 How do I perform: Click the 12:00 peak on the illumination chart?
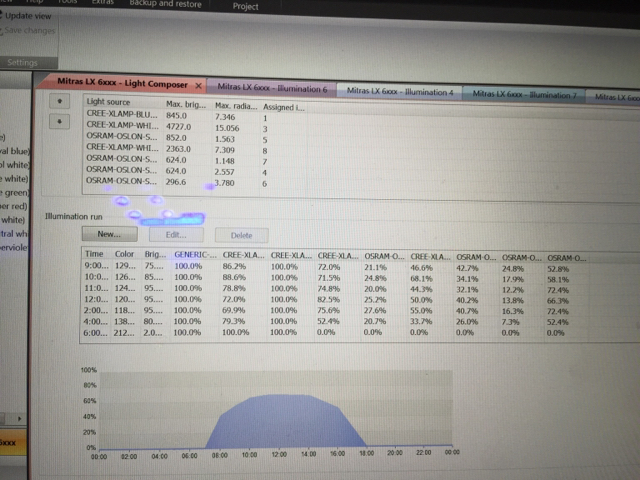pos(276,396)
